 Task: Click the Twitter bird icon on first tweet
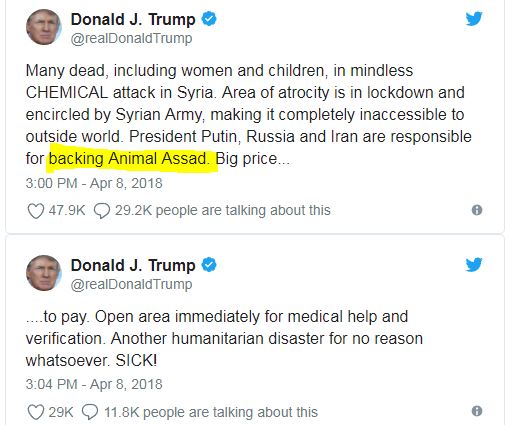click(474, 19)
